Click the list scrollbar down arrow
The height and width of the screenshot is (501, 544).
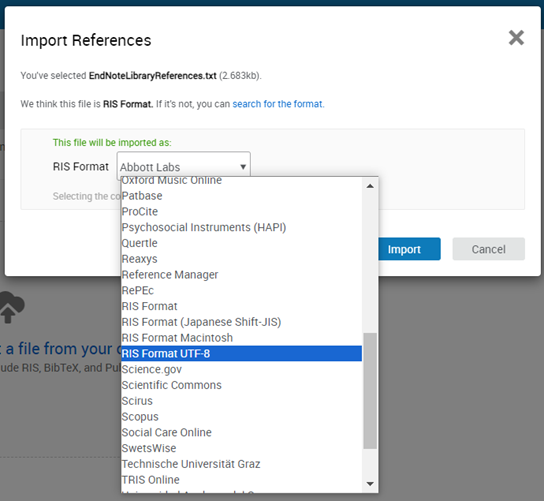coord(370,484)
